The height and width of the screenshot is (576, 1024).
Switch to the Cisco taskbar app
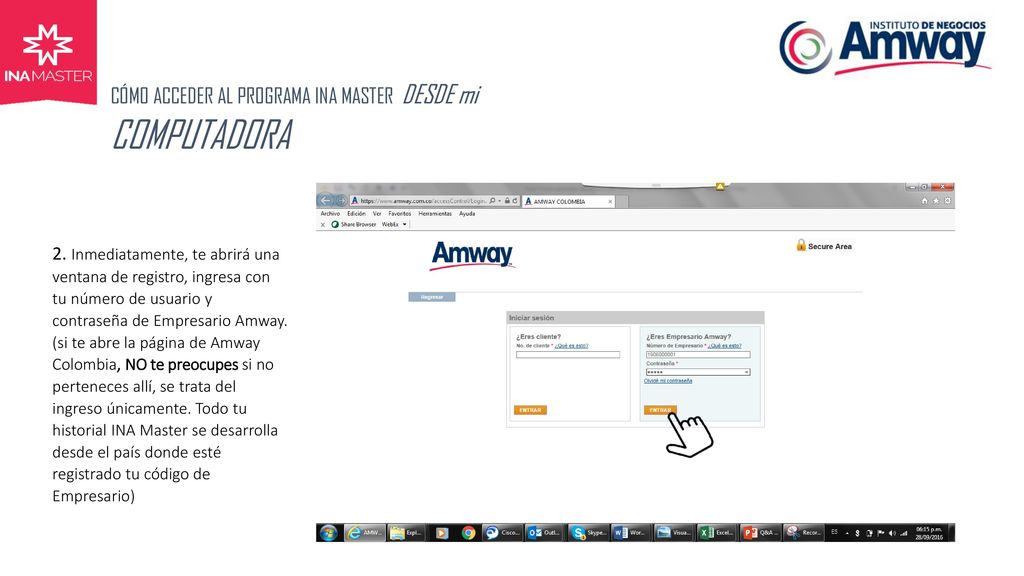point(502,533)
